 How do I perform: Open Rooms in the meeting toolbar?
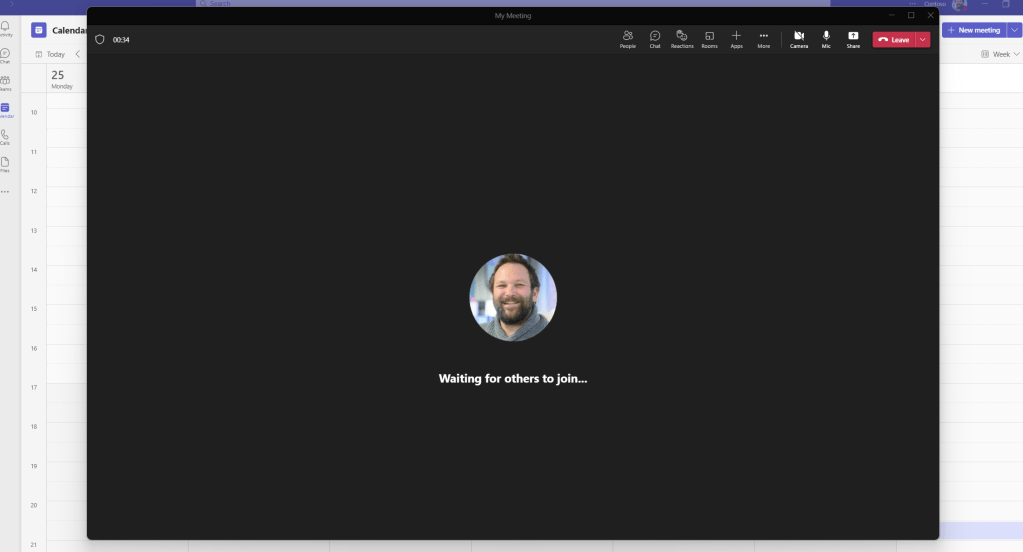click(709, 39)
